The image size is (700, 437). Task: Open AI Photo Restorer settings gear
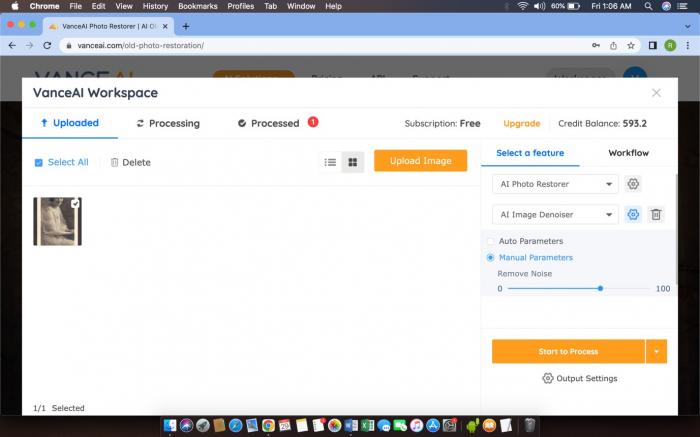pos(633,184)
